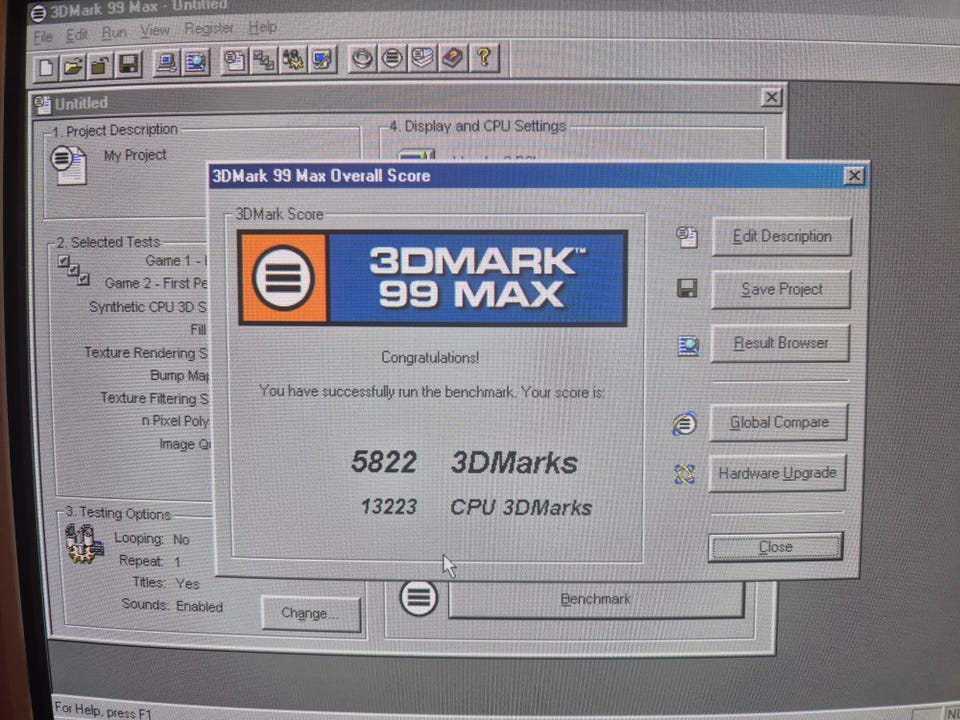Click the 'Titles: Yes' setting text
The image size is (960, 720).
click(166, 583)
